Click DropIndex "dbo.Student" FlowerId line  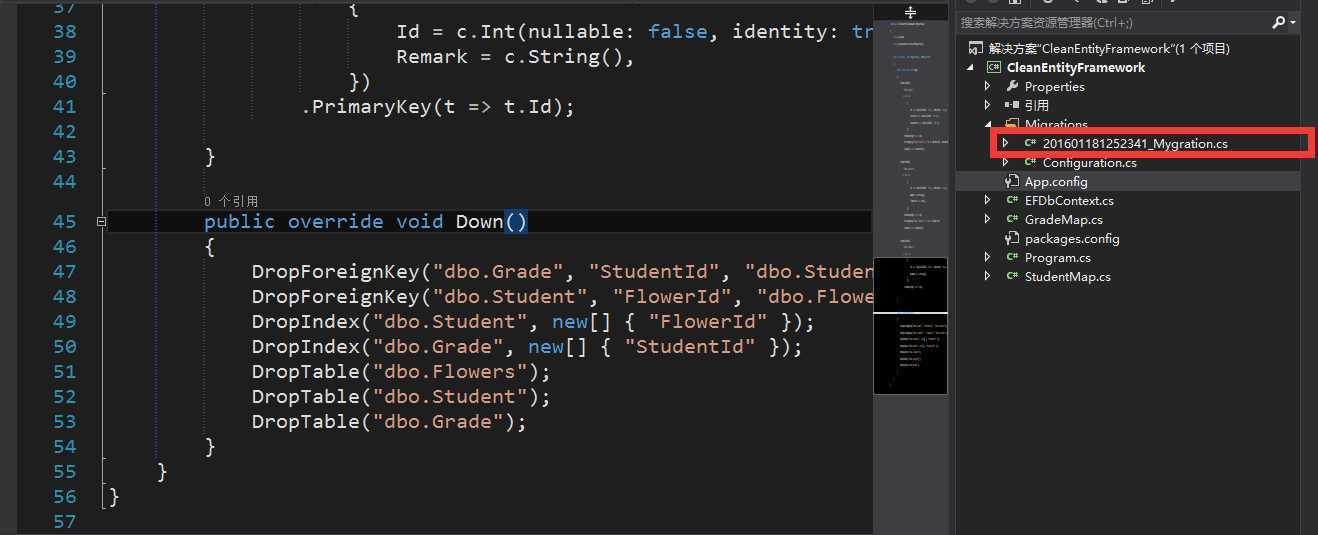pyautogui.click(x=533, y=322)
